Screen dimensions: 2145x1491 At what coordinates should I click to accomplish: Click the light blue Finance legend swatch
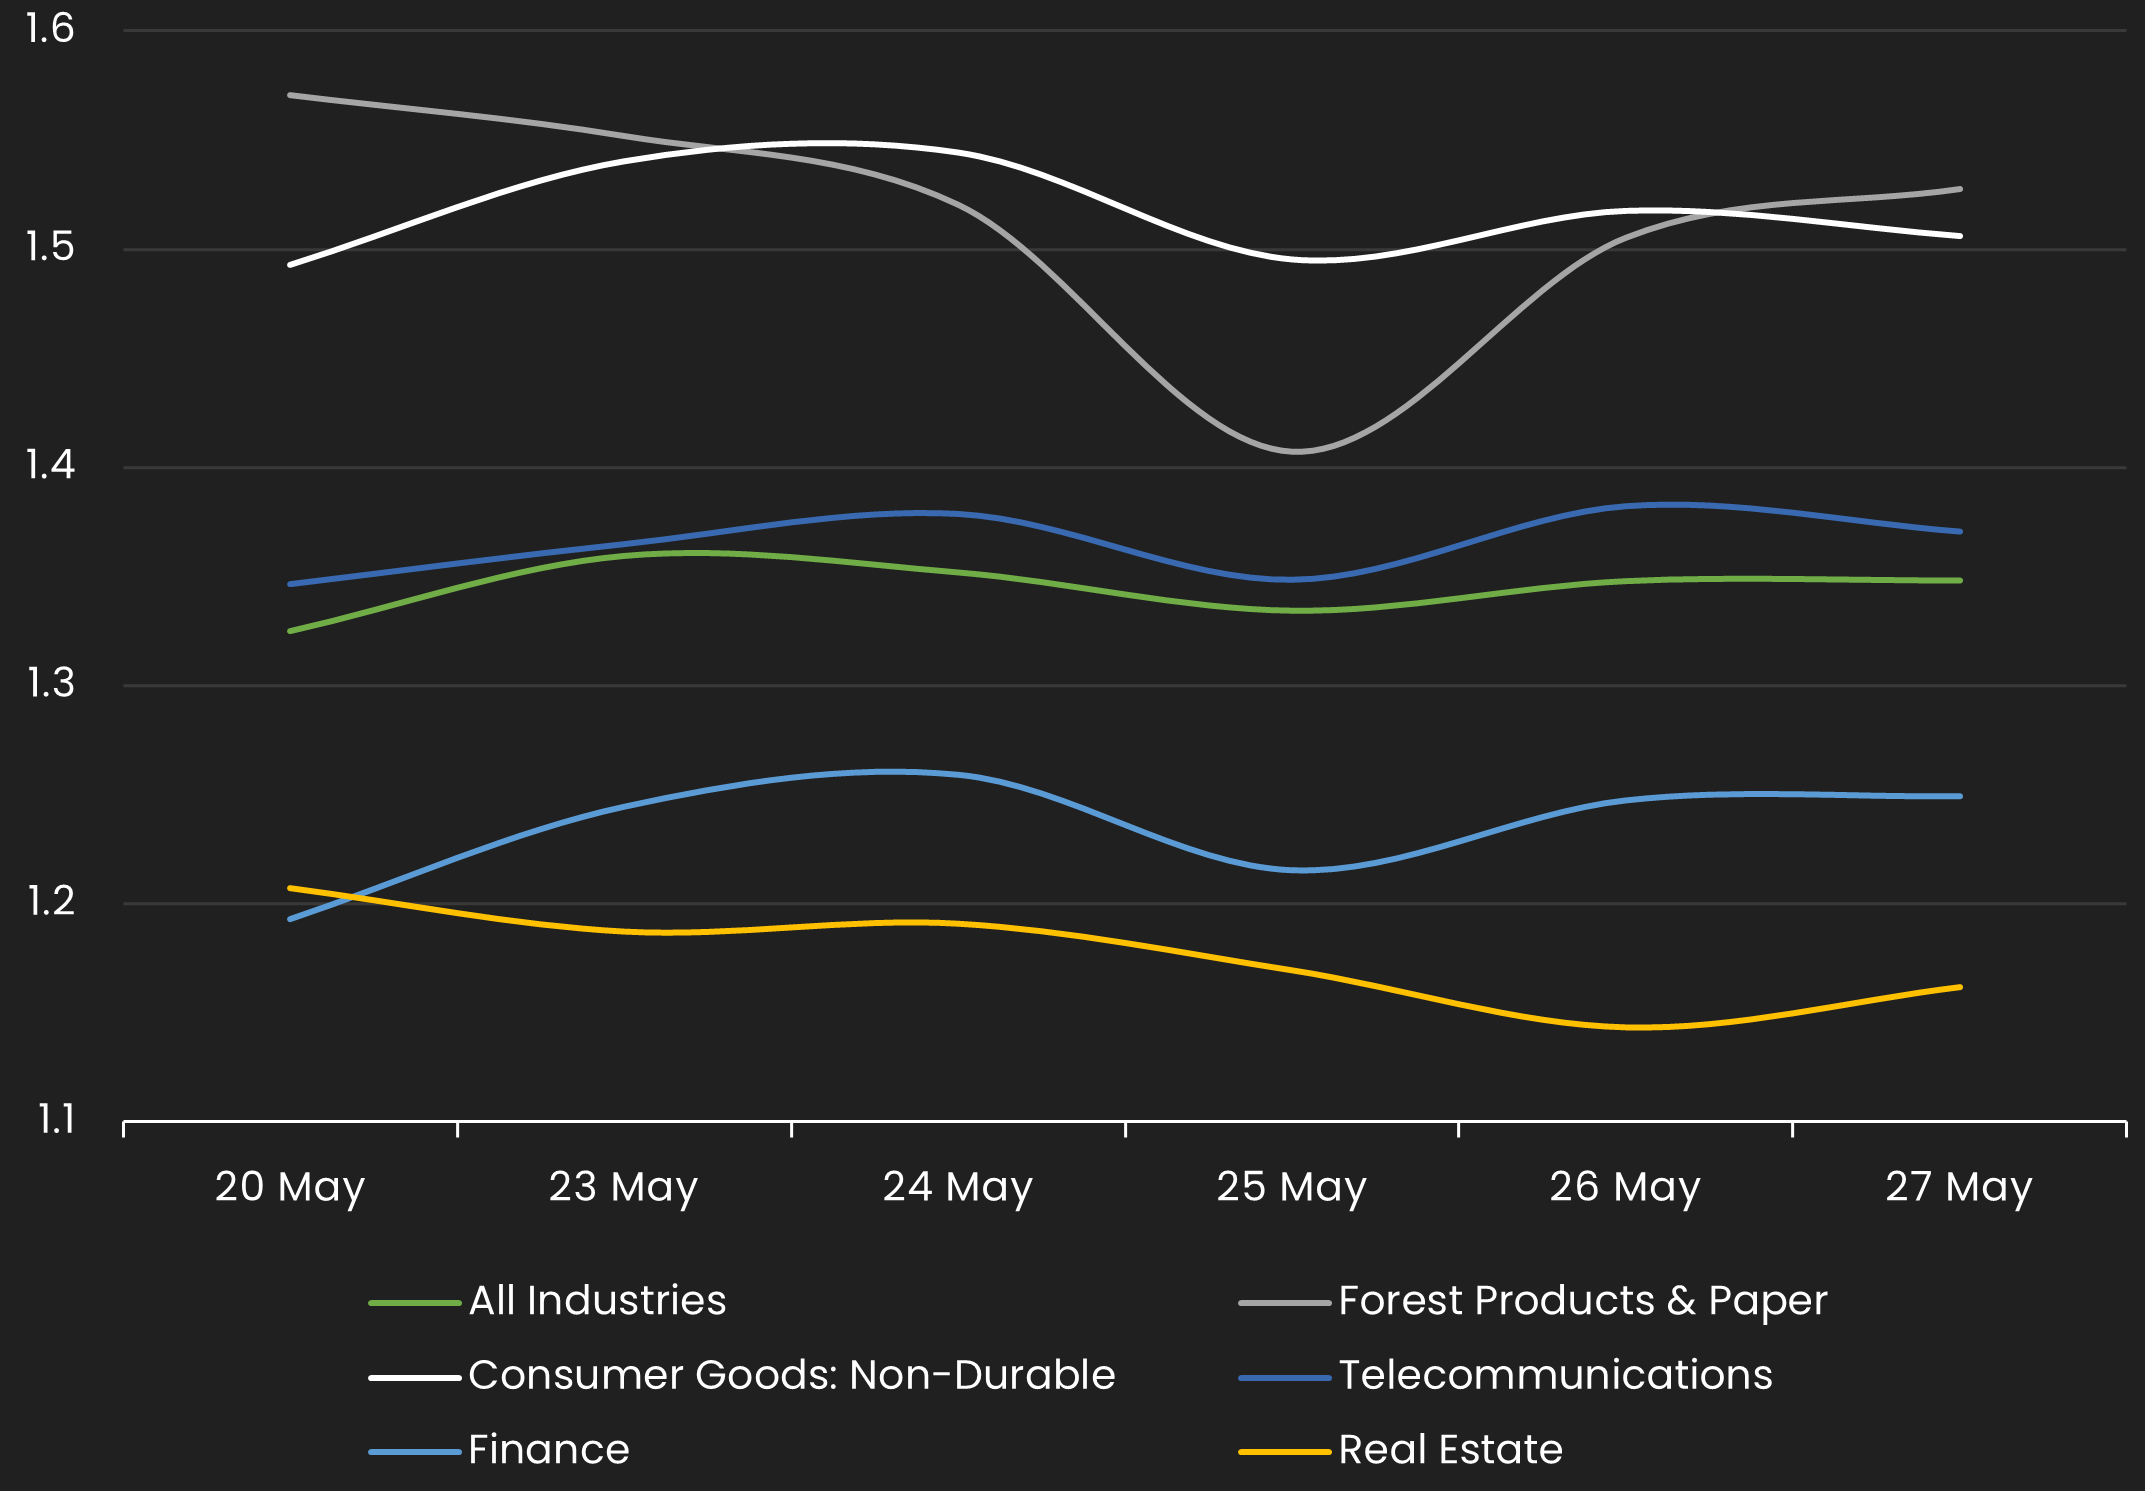[414, 1452]
